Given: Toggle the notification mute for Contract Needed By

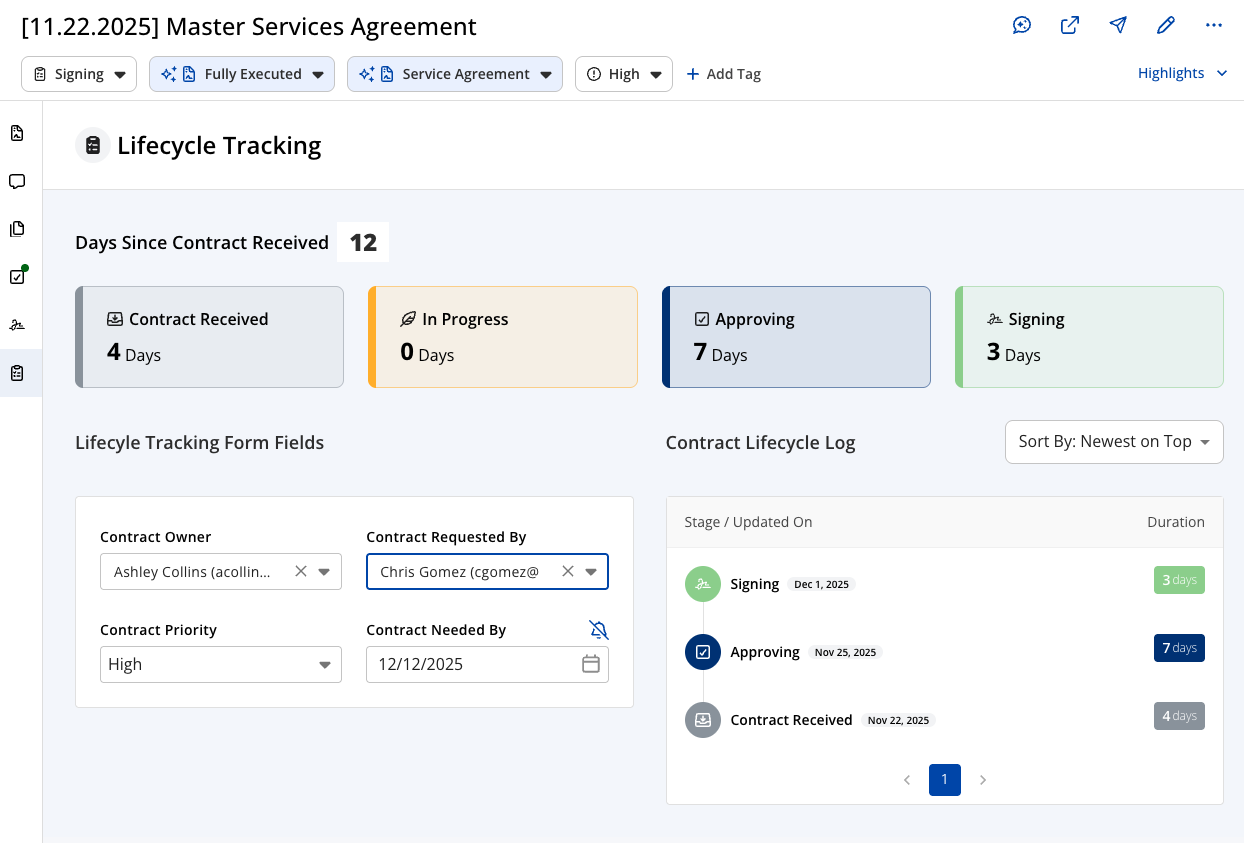Looking at the screenshot, I should 598,629.
